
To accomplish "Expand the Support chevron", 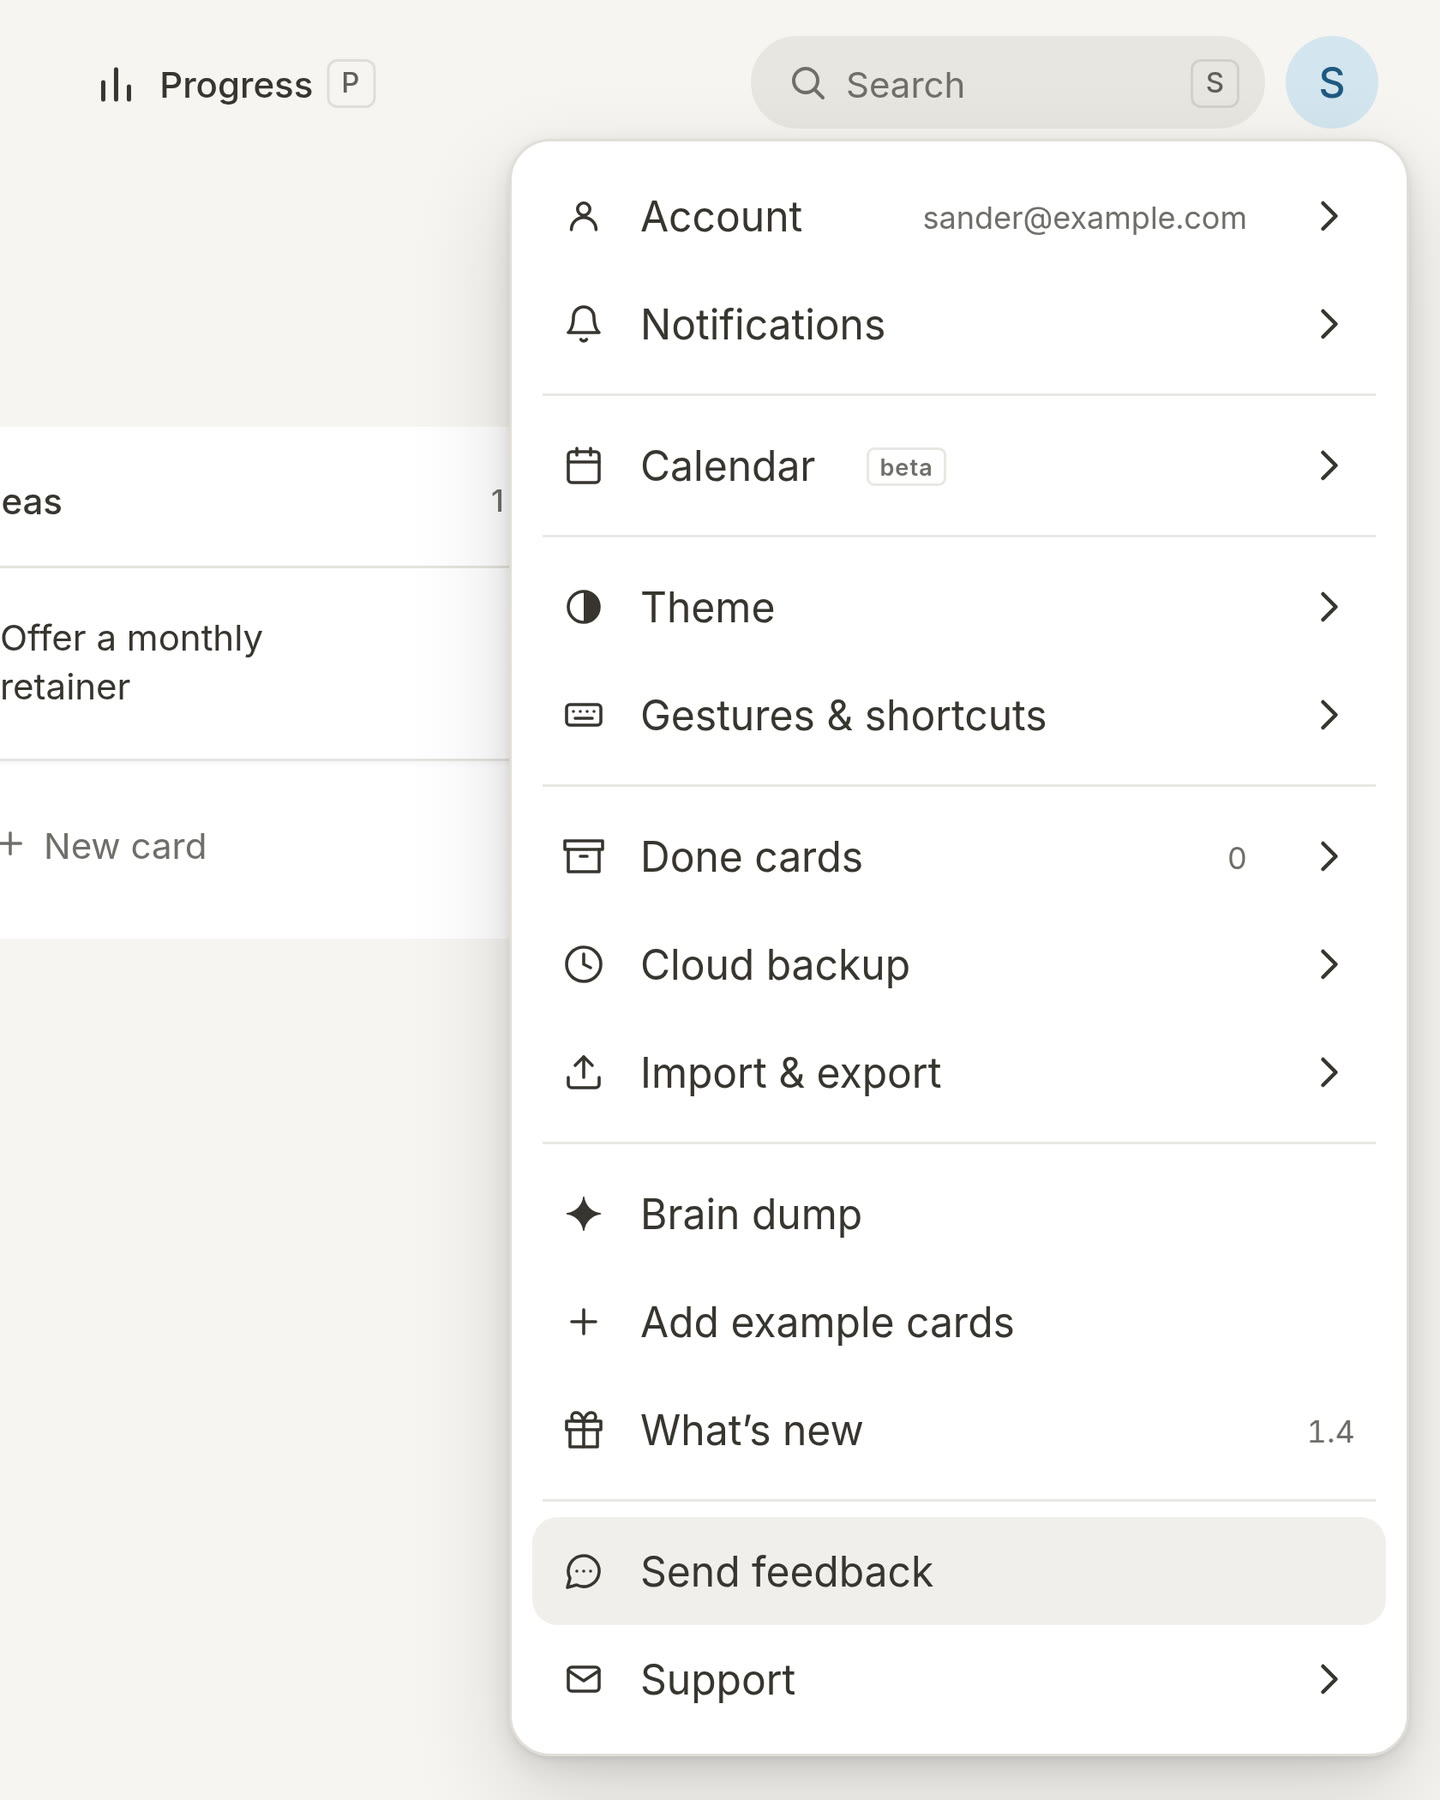I will point(1328,1679).
